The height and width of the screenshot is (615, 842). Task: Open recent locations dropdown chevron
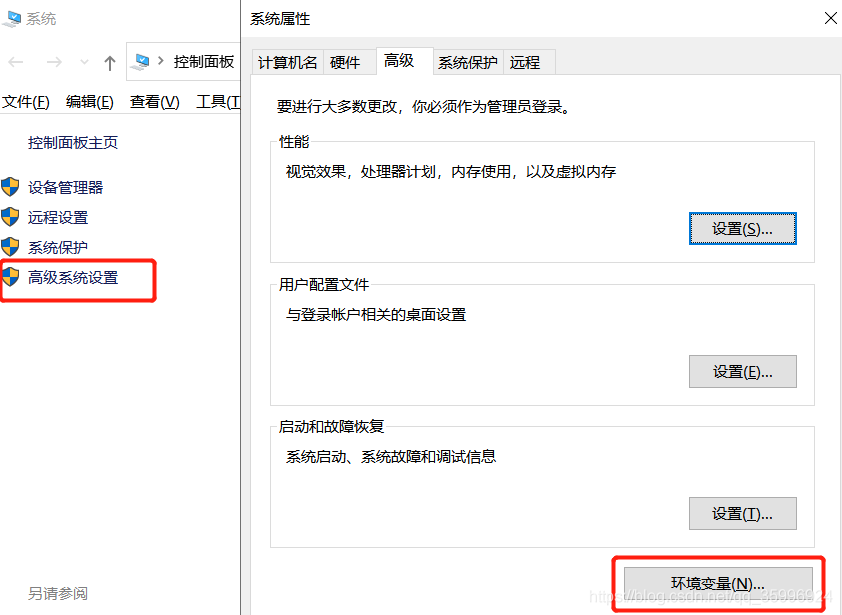(x=84, y=62)
